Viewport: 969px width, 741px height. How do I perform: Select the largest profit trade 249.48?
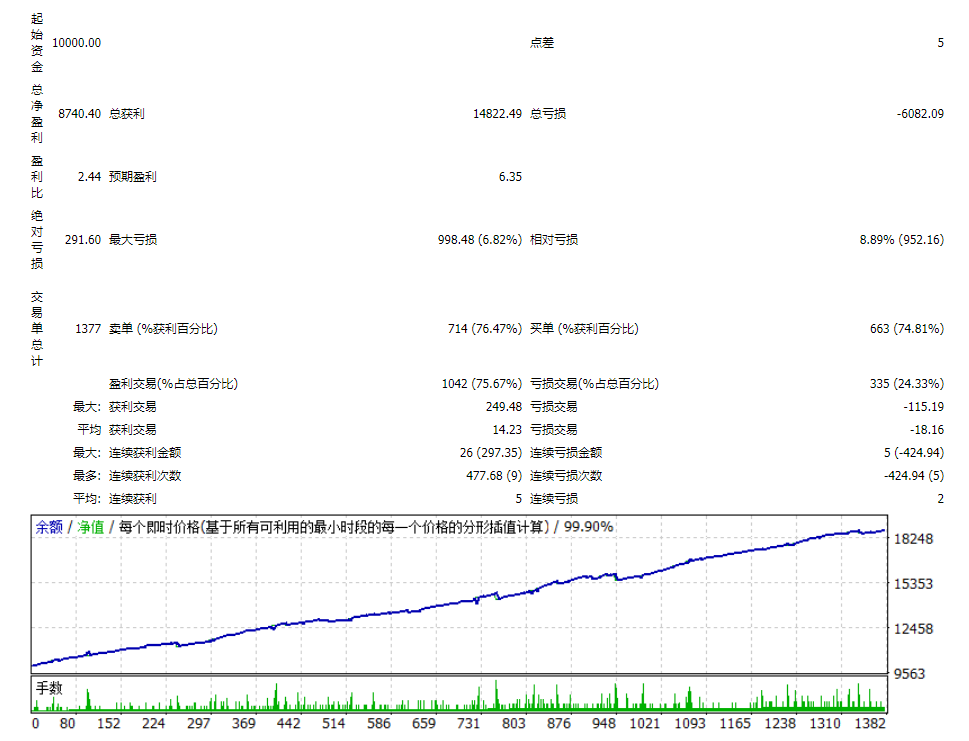[x=503, y=407]
